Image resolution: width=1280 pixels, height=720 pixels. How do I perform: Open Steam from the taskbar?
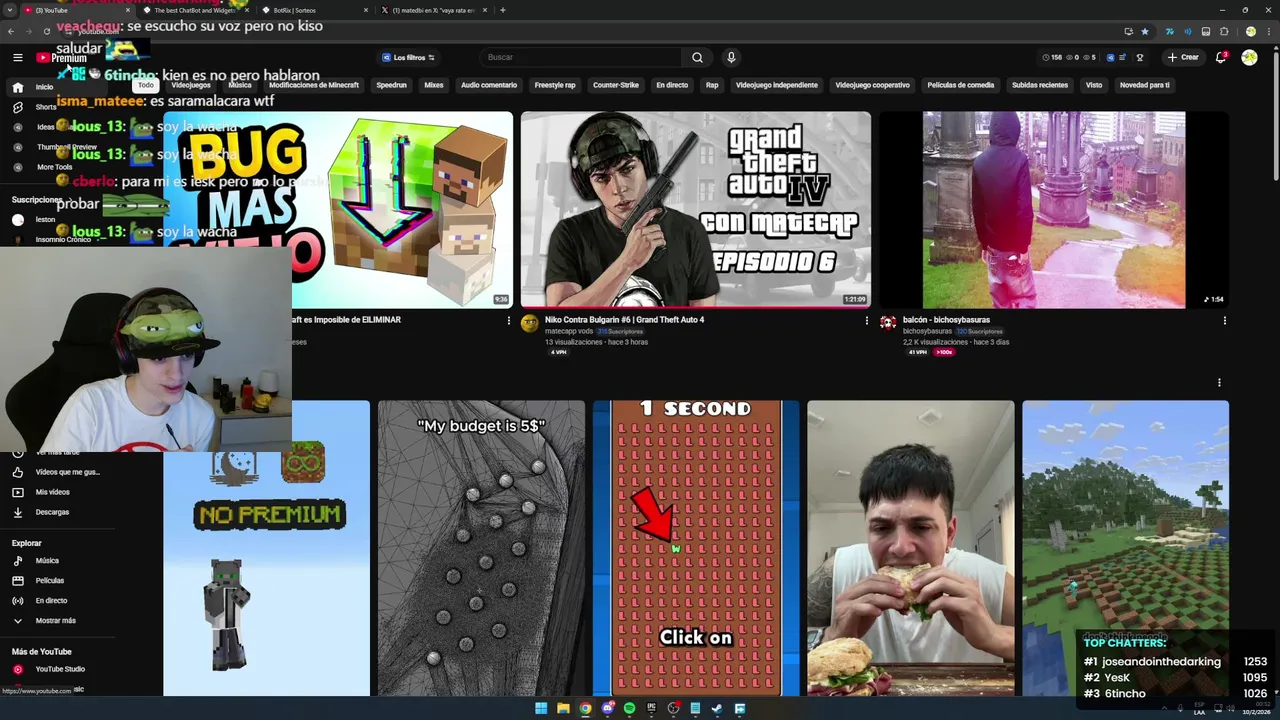click(717, 708)
